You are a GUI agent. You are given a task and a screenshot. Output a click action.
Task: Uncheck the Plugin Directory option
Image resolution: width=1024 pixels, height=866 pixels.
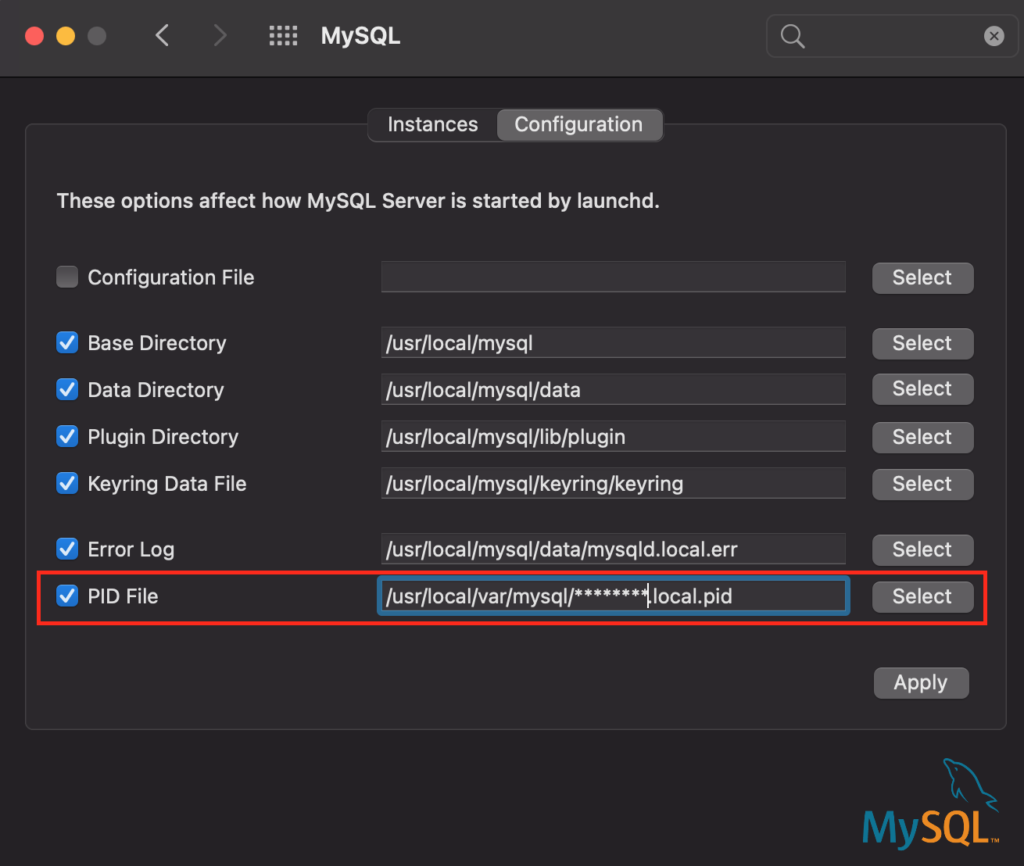(x=66, y=437)
